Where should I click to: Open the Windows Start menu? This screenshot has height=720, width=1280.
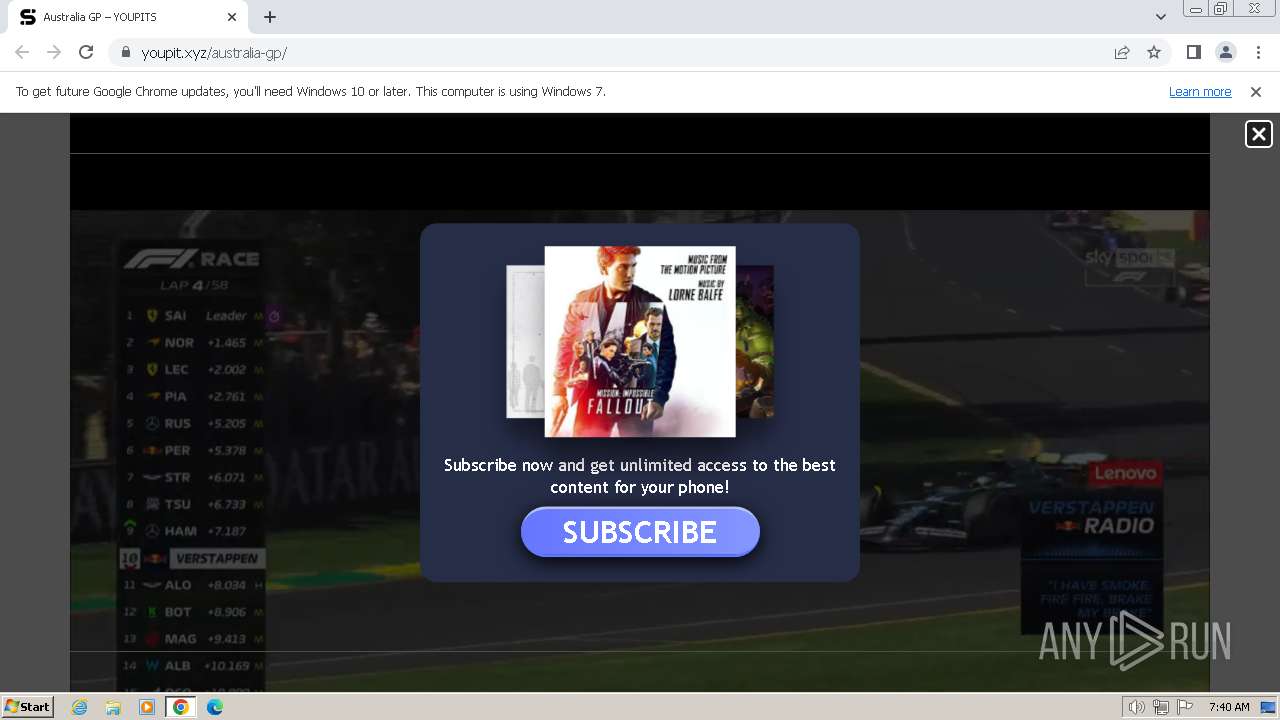point(27,706)
